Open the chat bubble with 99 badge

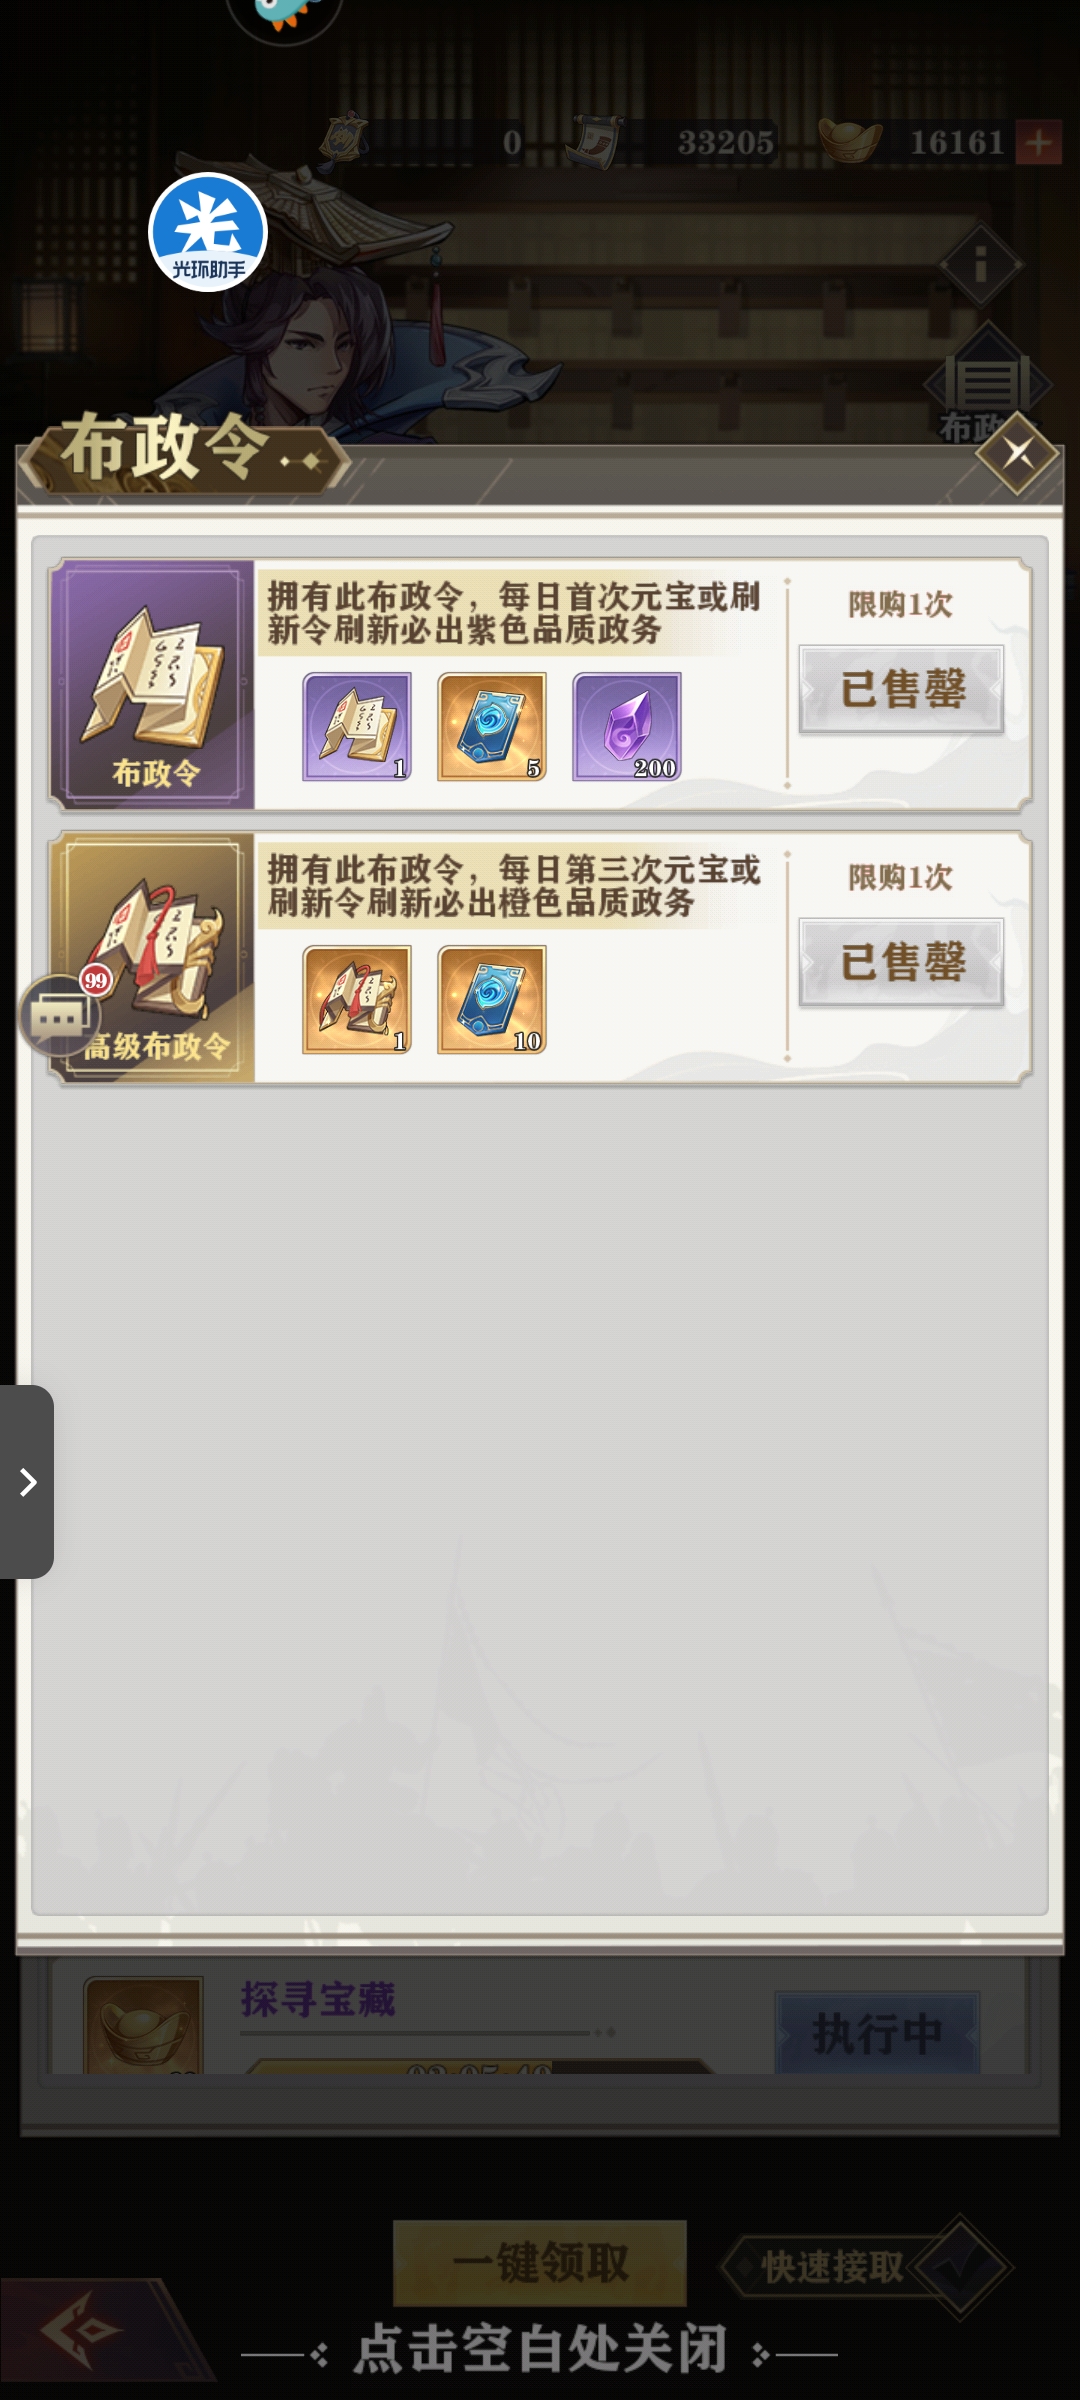click(x=60, y=1014)
